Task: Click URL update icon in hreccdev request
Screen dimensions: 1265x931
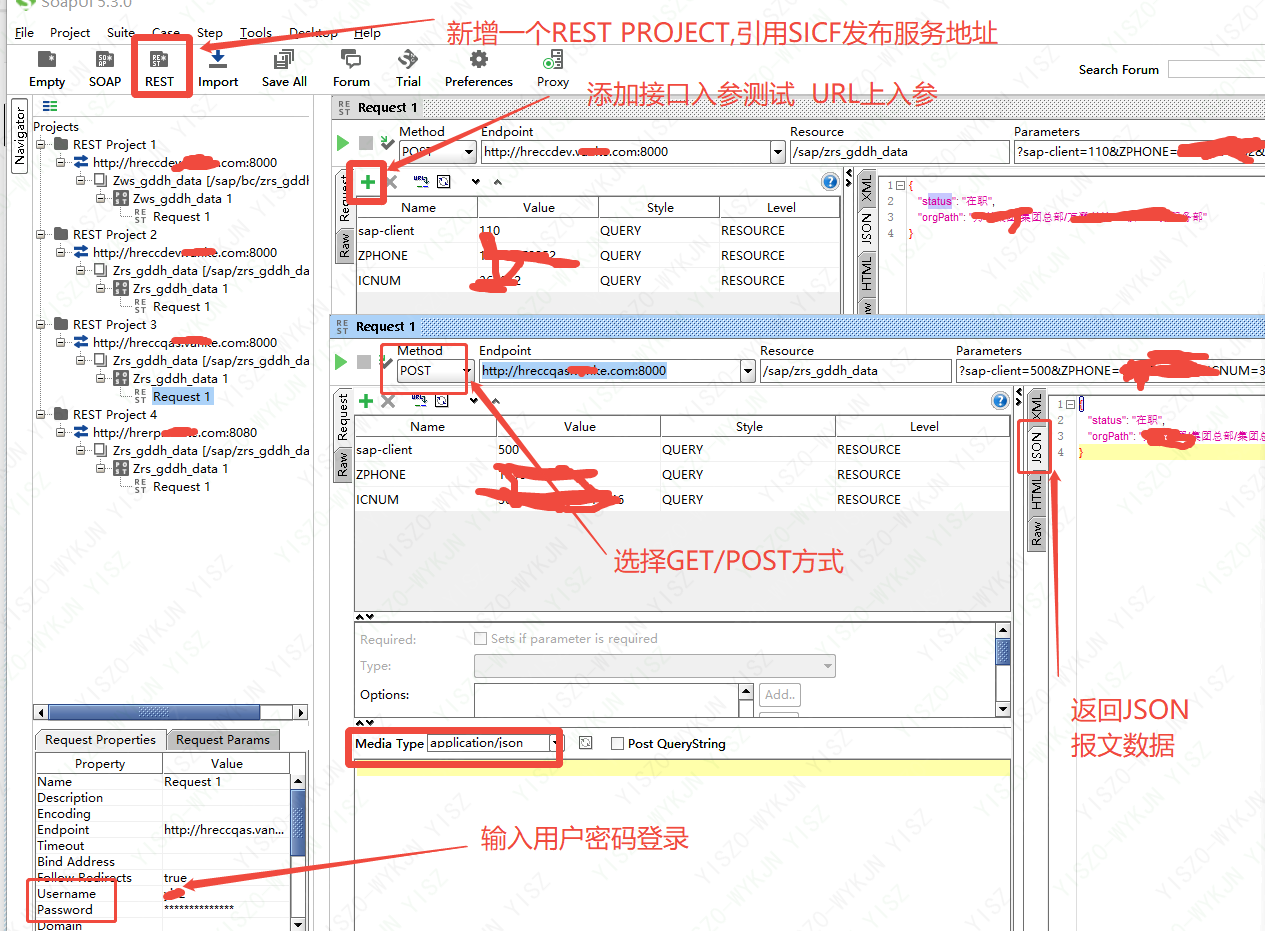Action: tap(420, 182)
